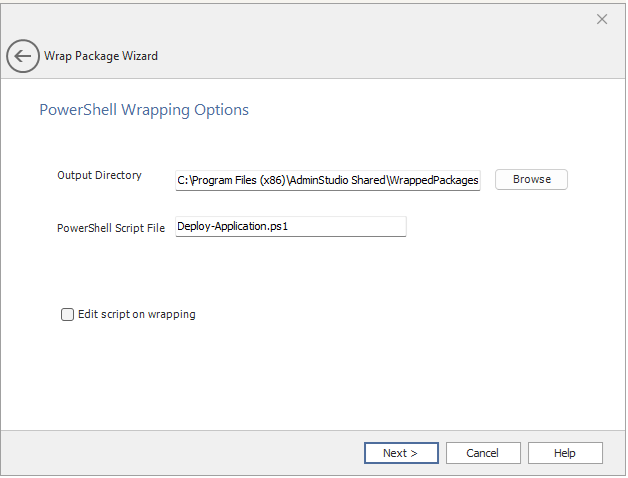The height and width of the screenshot is (478, 628).
Task: Go back using the circled arrow icon
Action: [x=23, y=56]
